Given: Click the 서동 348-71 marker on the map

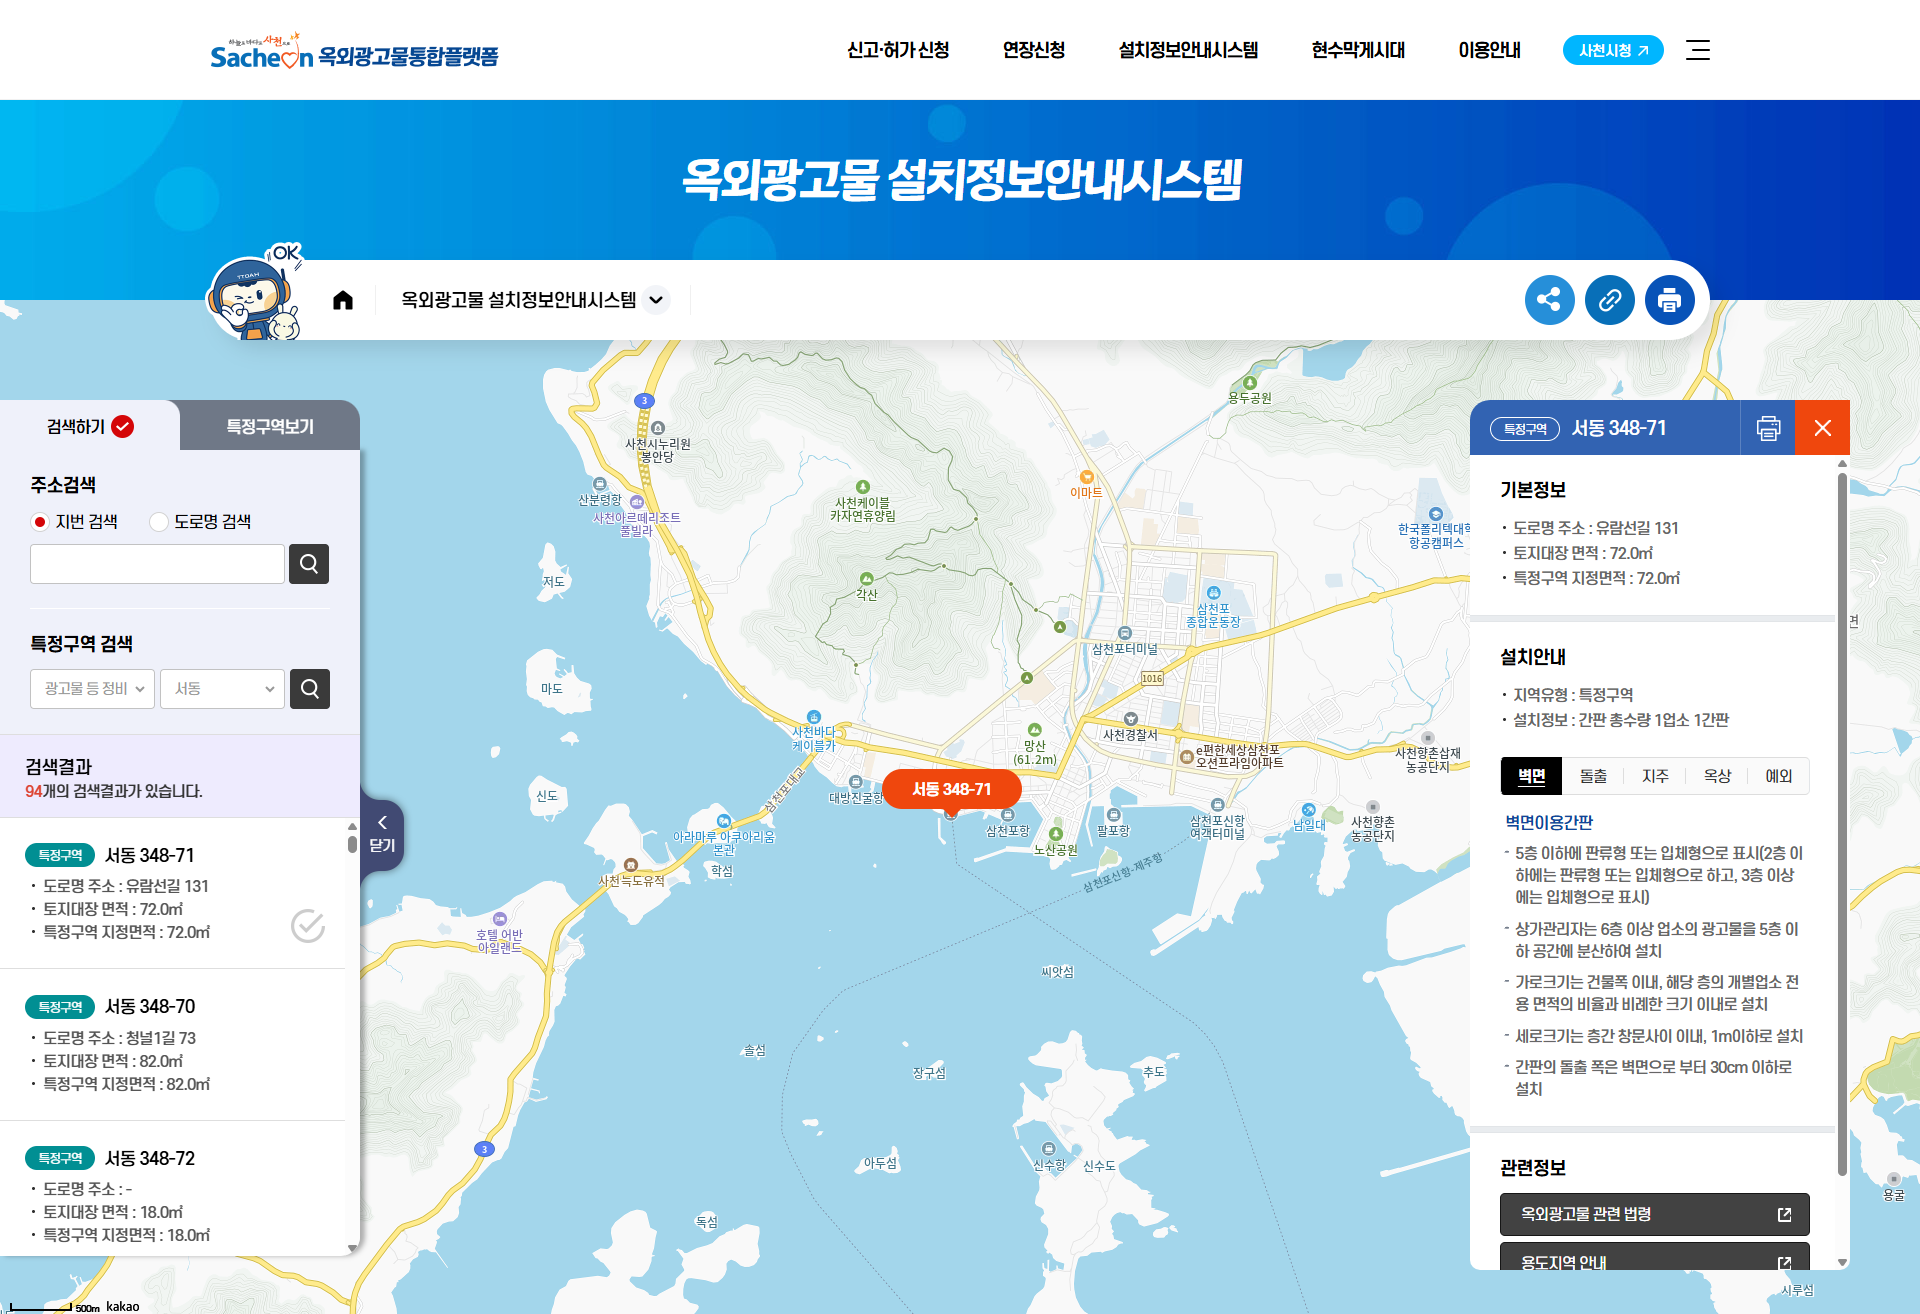Looking at the screenshot, I should tap(950, 789).
